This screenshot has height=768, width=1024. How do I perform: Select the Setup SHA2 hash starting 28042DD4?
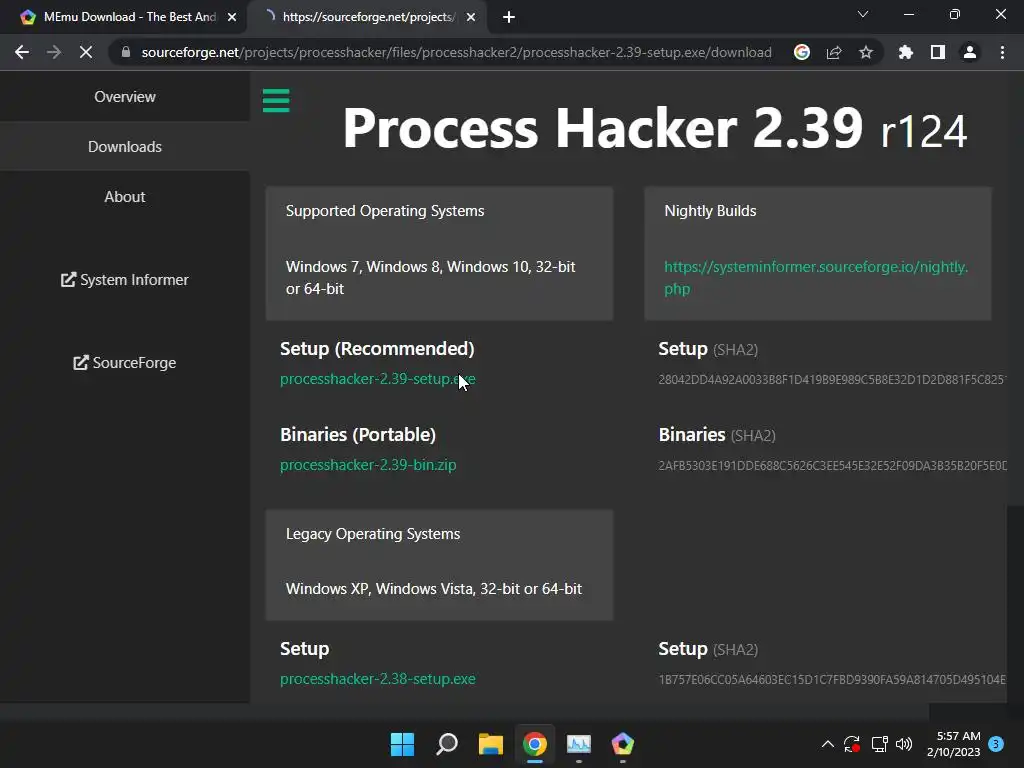(x=832, y=379)
